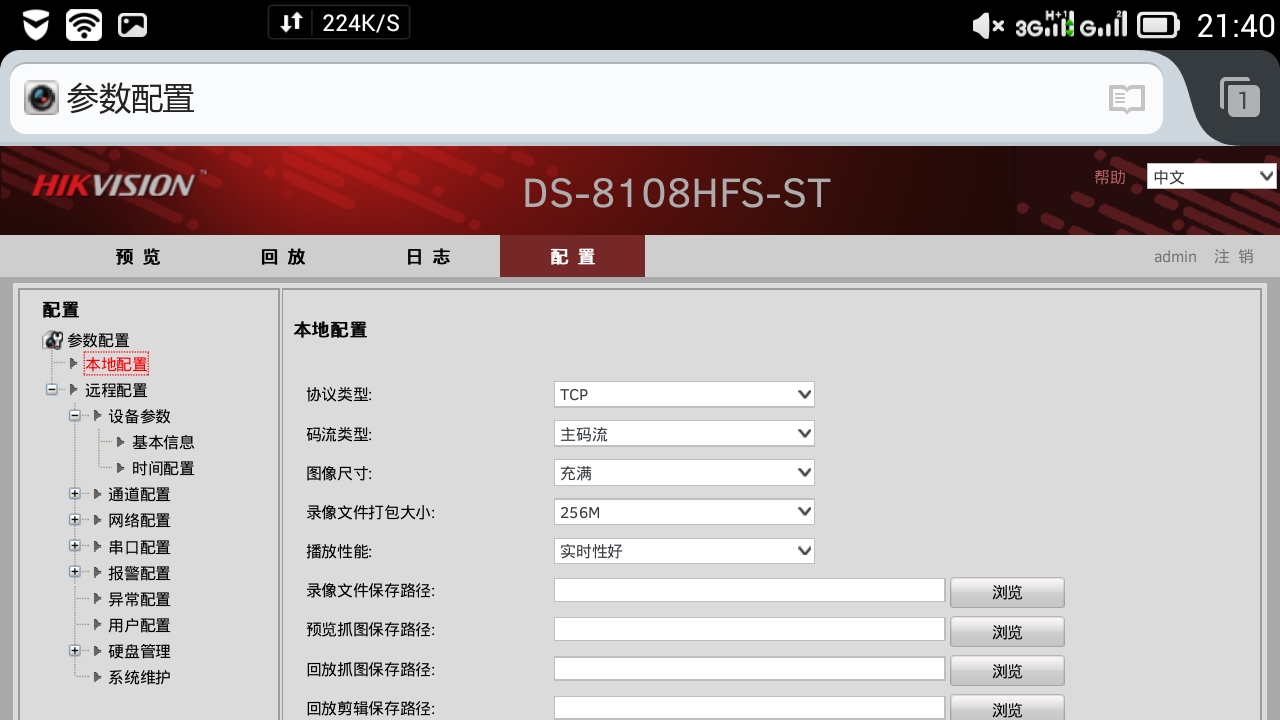Viewport: 1280px width, 720px height.
Task: Select 远程配置 in the tree
Action: pos(116,390)
